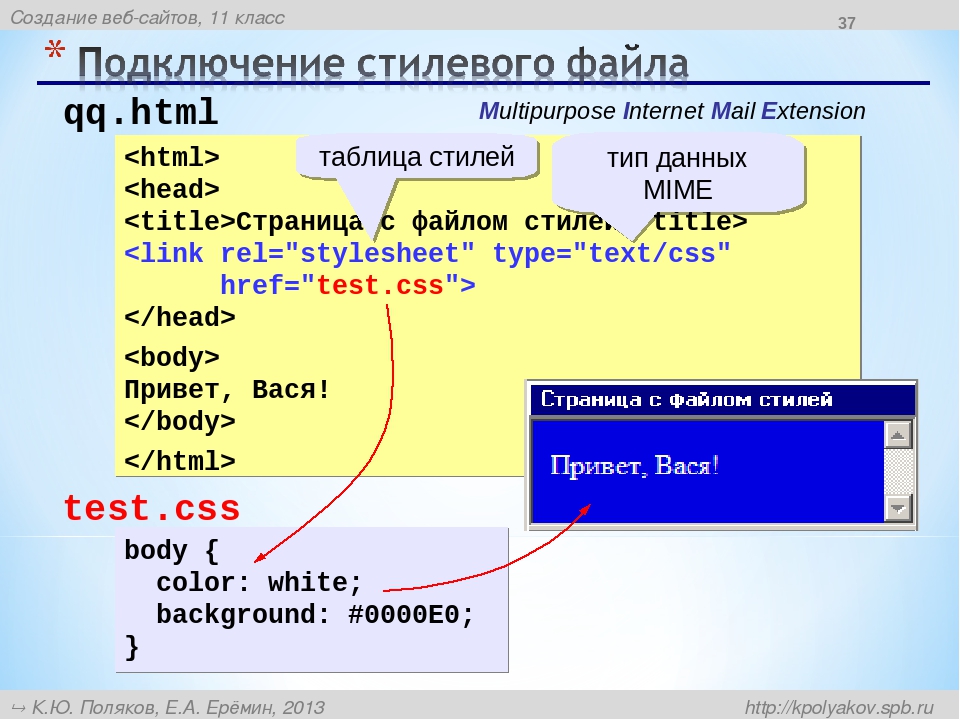Screen dimensions: 960x720
Task: Click the "таблица стилей" callout bubble
Action: point(416,157)
